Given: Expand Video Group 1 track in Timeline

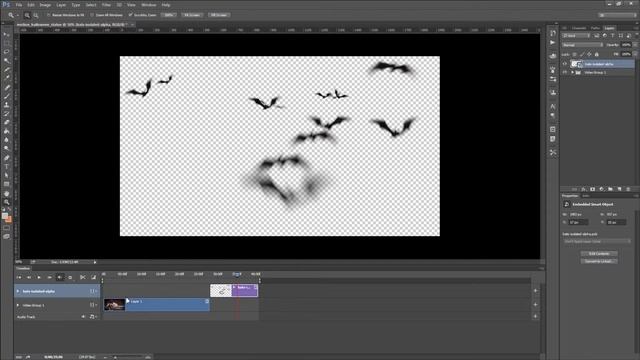Looking at the screenshot, I should point(18,305).
